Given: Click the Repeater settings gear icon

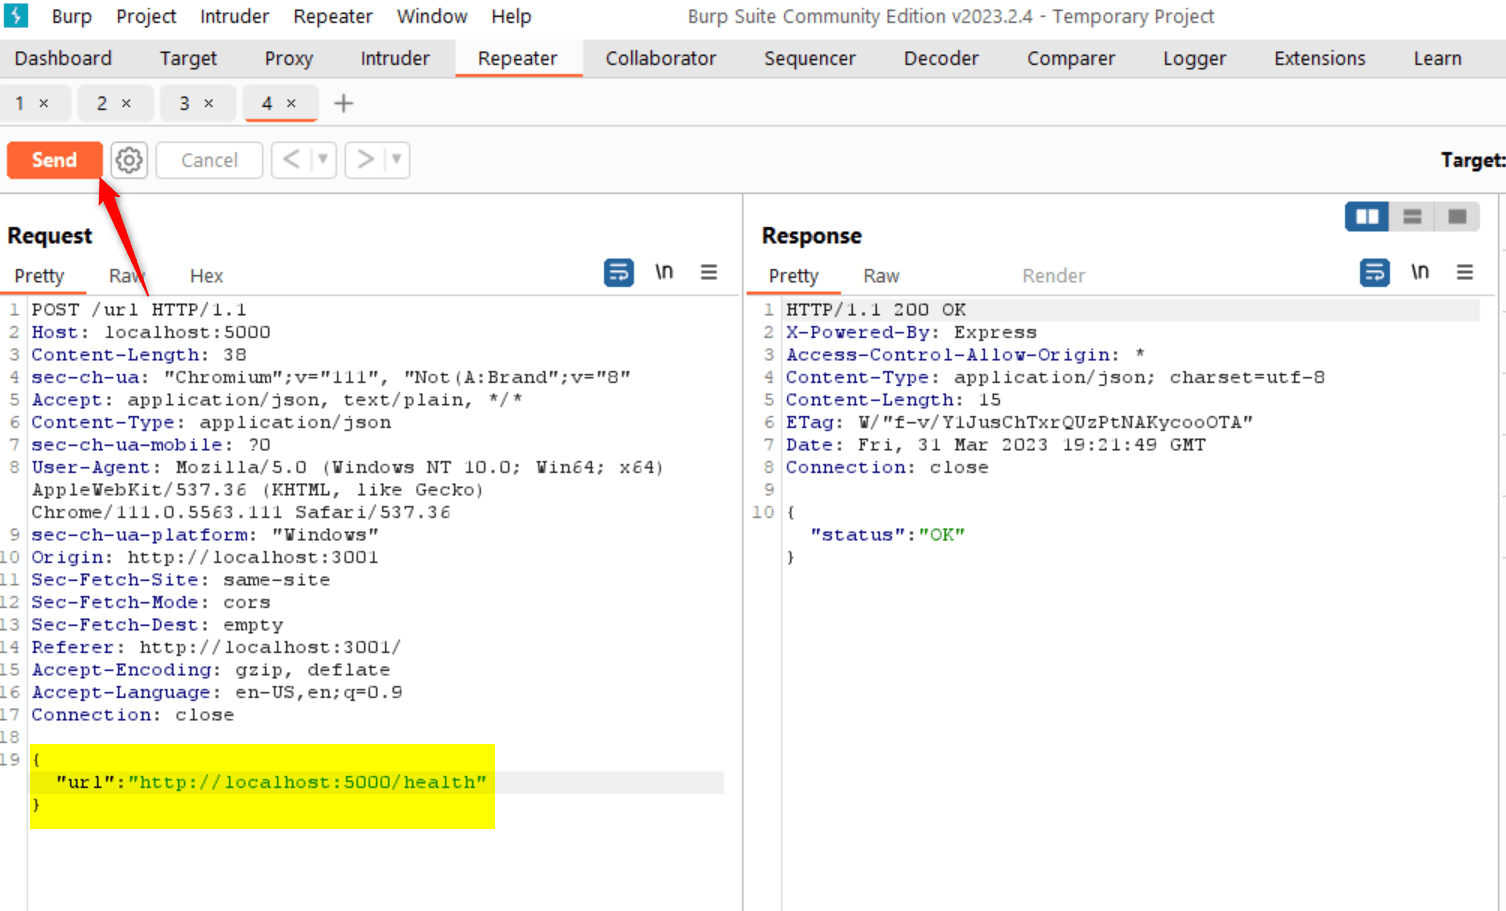Looking at the screenshot, I should [129, 160].
